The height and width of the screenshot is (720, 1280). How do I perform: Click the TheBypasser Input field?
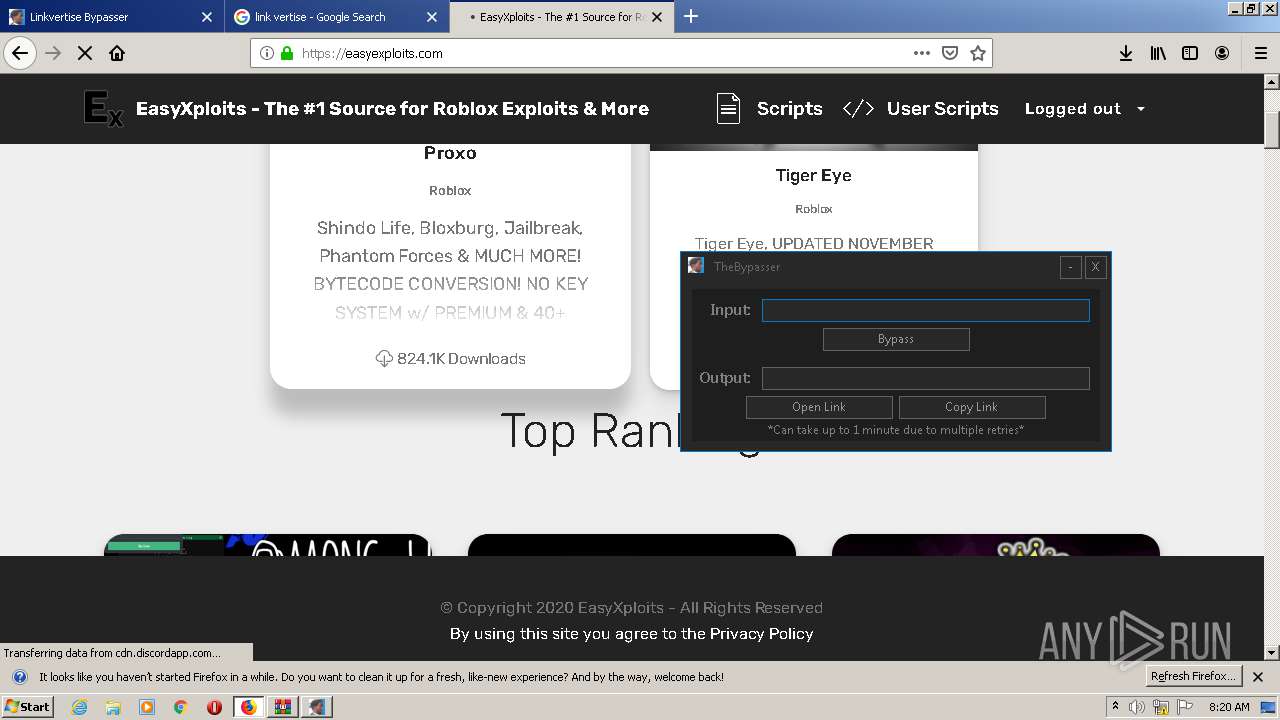(926, 310)
